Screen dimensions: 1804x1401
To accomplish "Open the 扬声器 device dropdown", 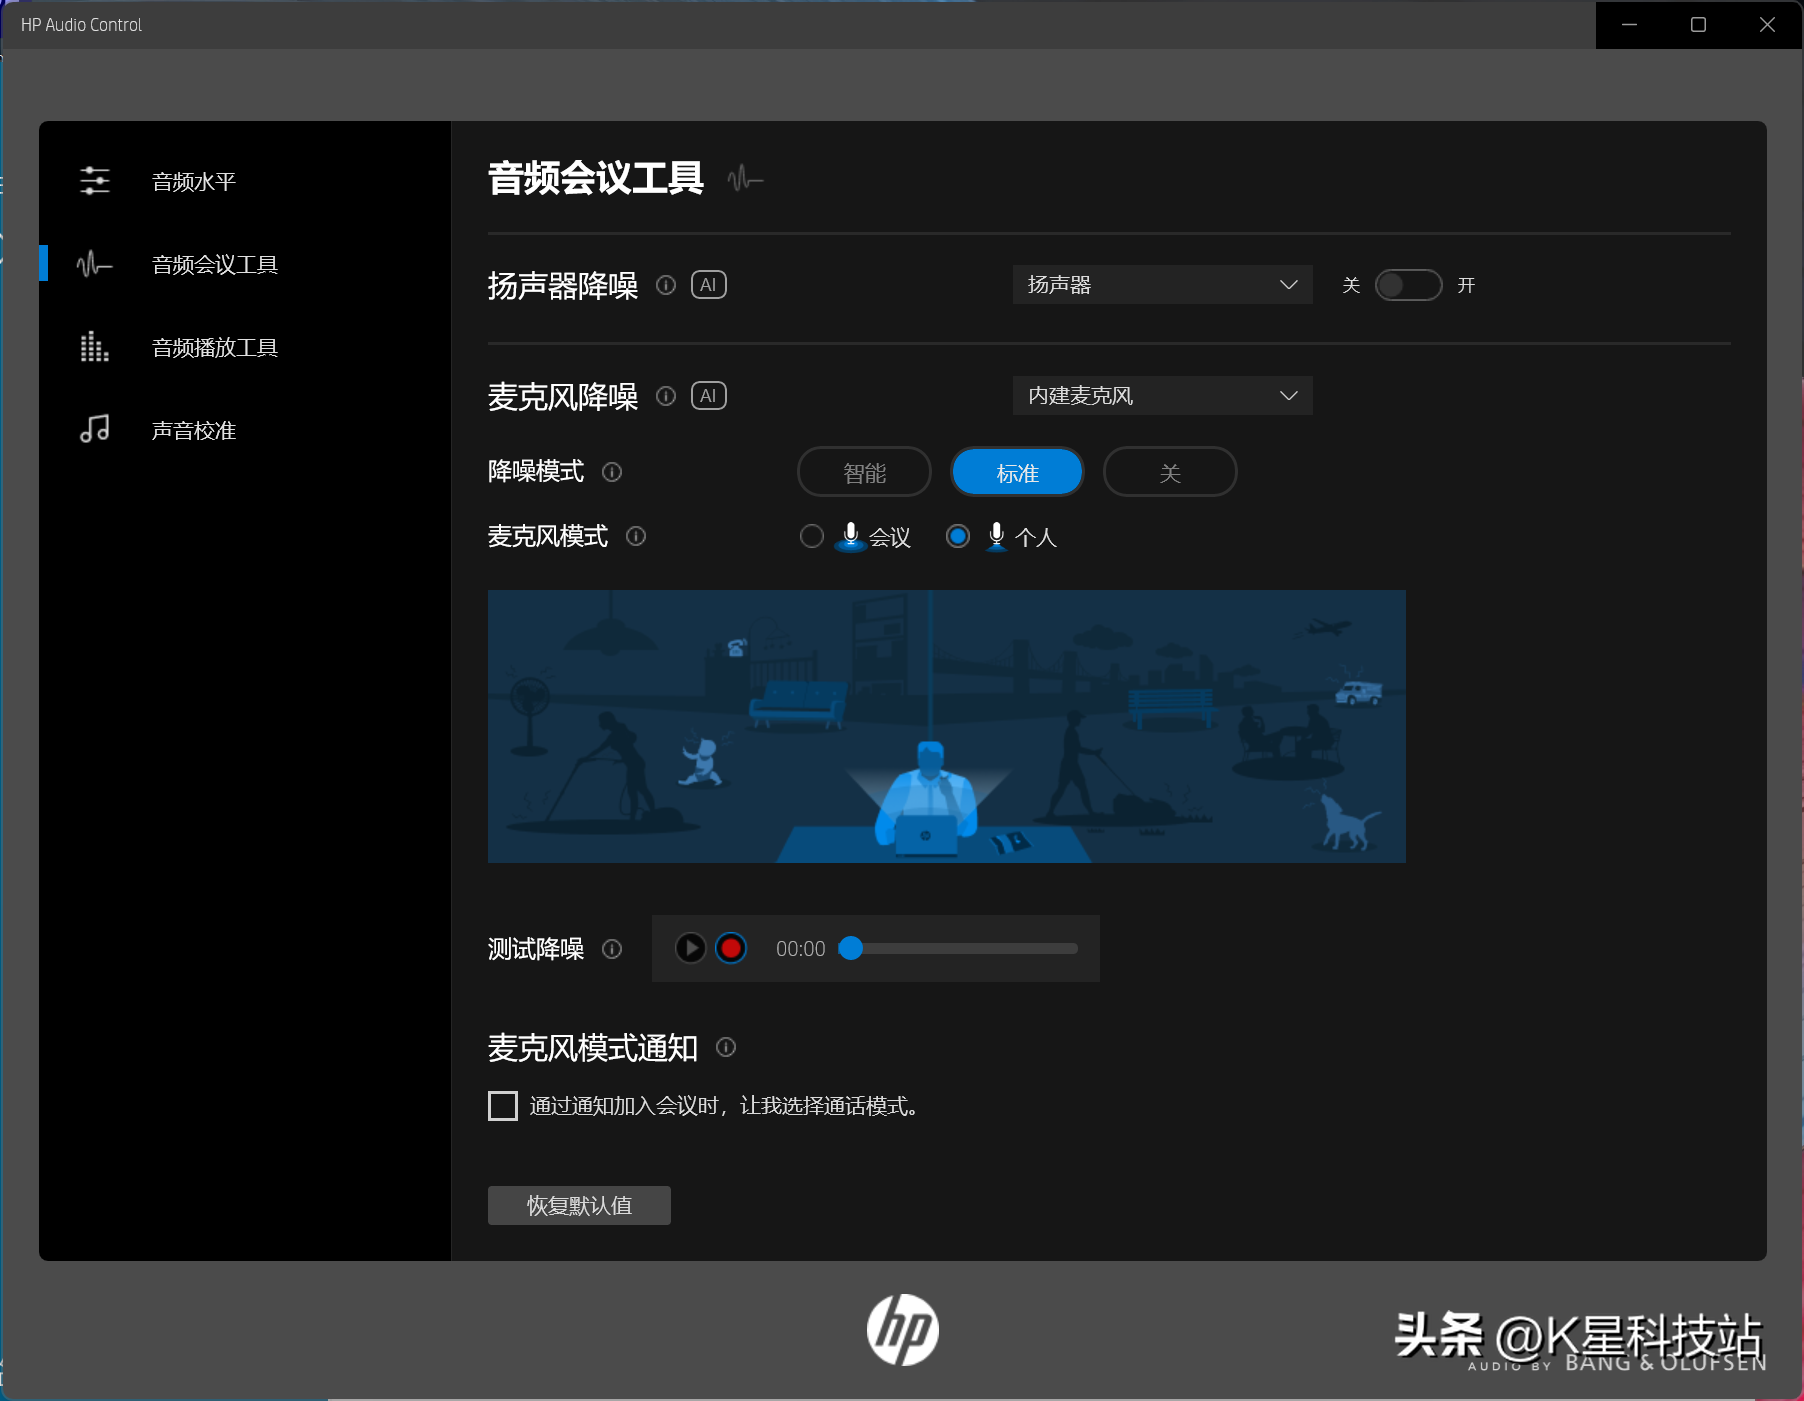I will [1162, 286].
